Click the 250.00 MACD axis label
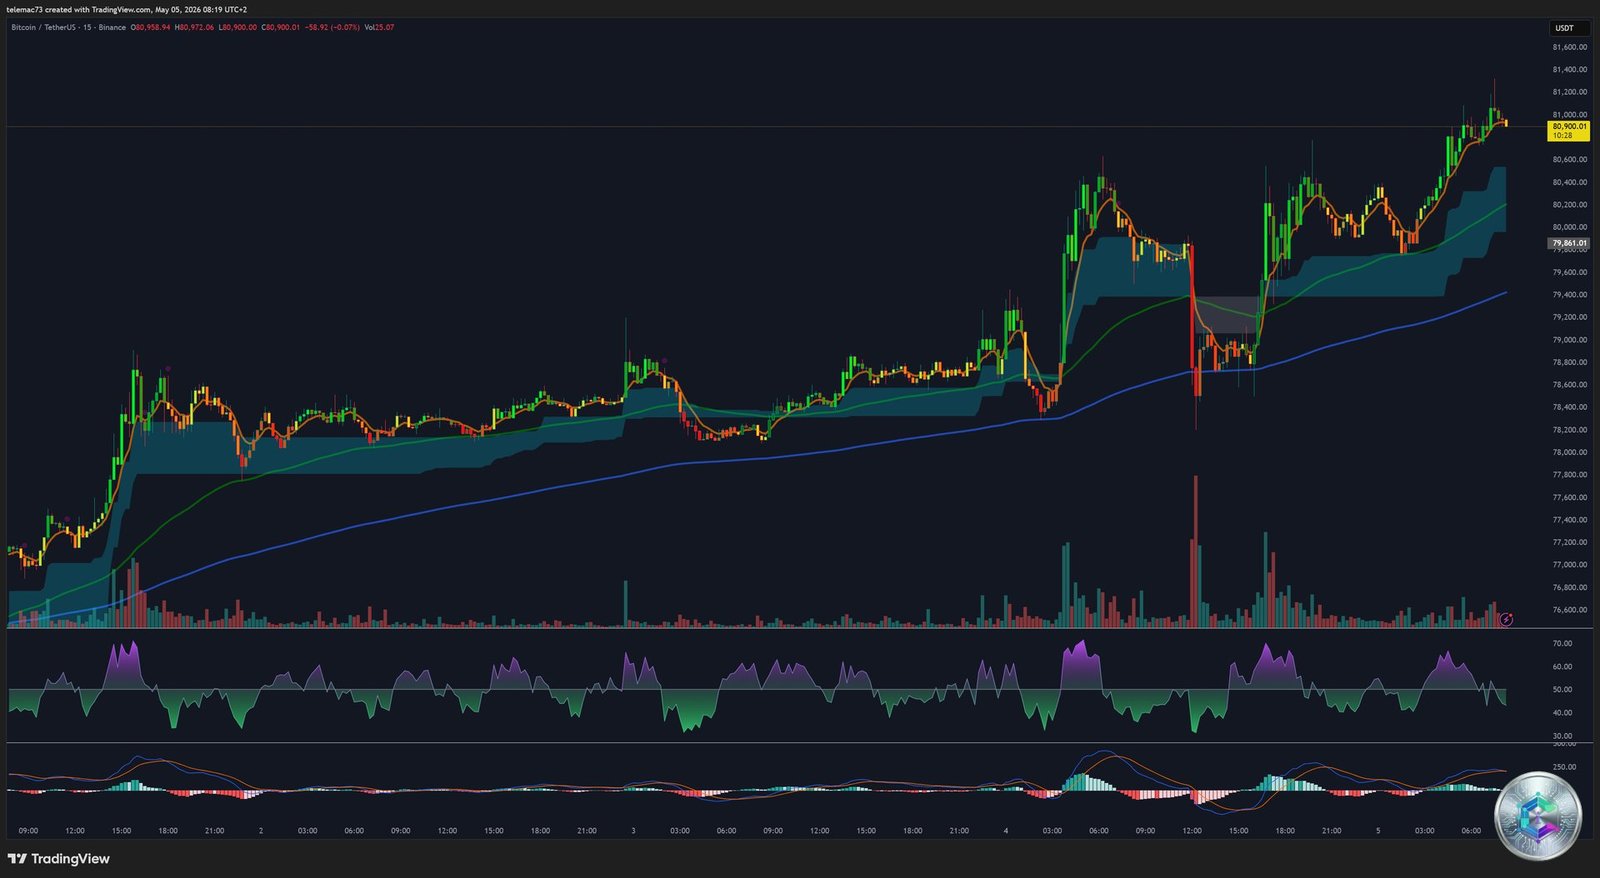The width and height of the screenshot is (1600, 878). pyautogui.click(x=1564, y=767)
